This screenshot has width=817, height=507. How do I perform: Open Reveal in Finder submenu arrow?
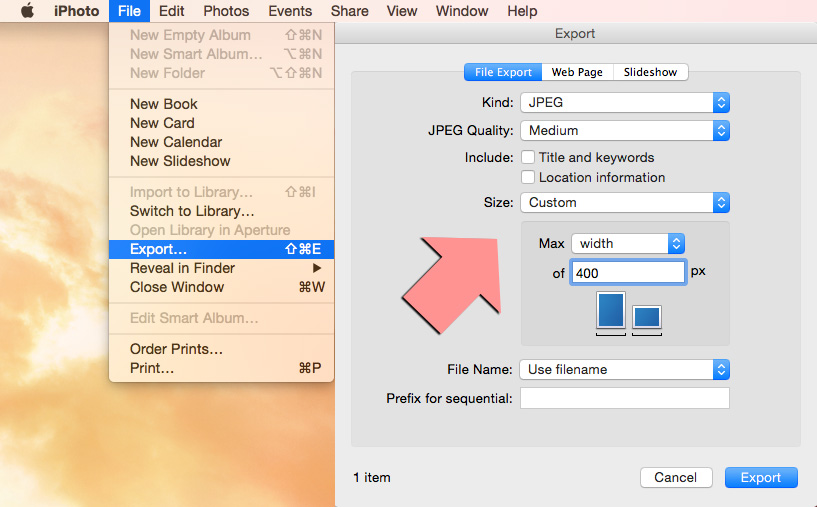(x=317, y=268)
